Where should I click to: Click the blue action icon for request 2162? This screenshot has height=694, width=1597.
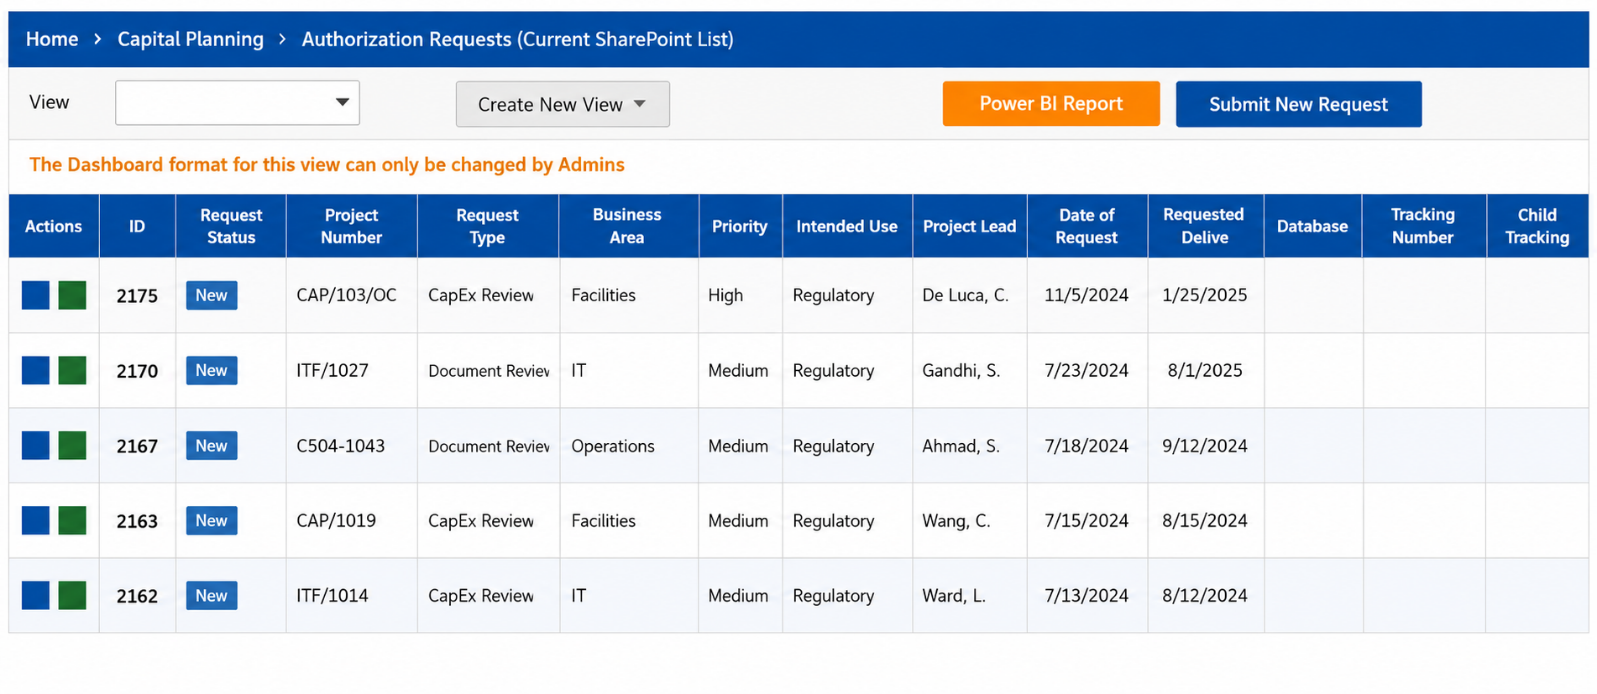[36, 595]
